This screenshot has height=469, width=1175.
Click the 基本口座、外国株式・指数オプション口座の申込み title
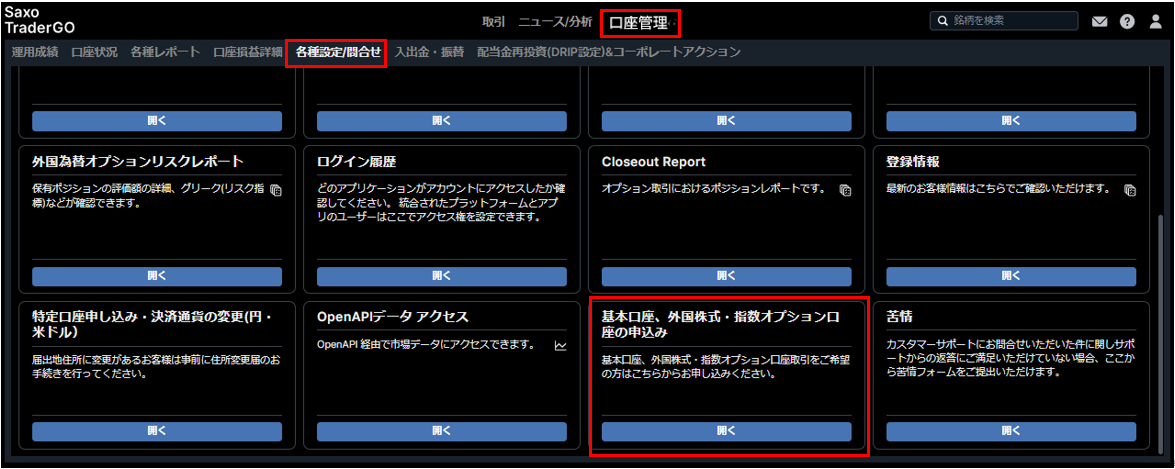coord(719,324)
